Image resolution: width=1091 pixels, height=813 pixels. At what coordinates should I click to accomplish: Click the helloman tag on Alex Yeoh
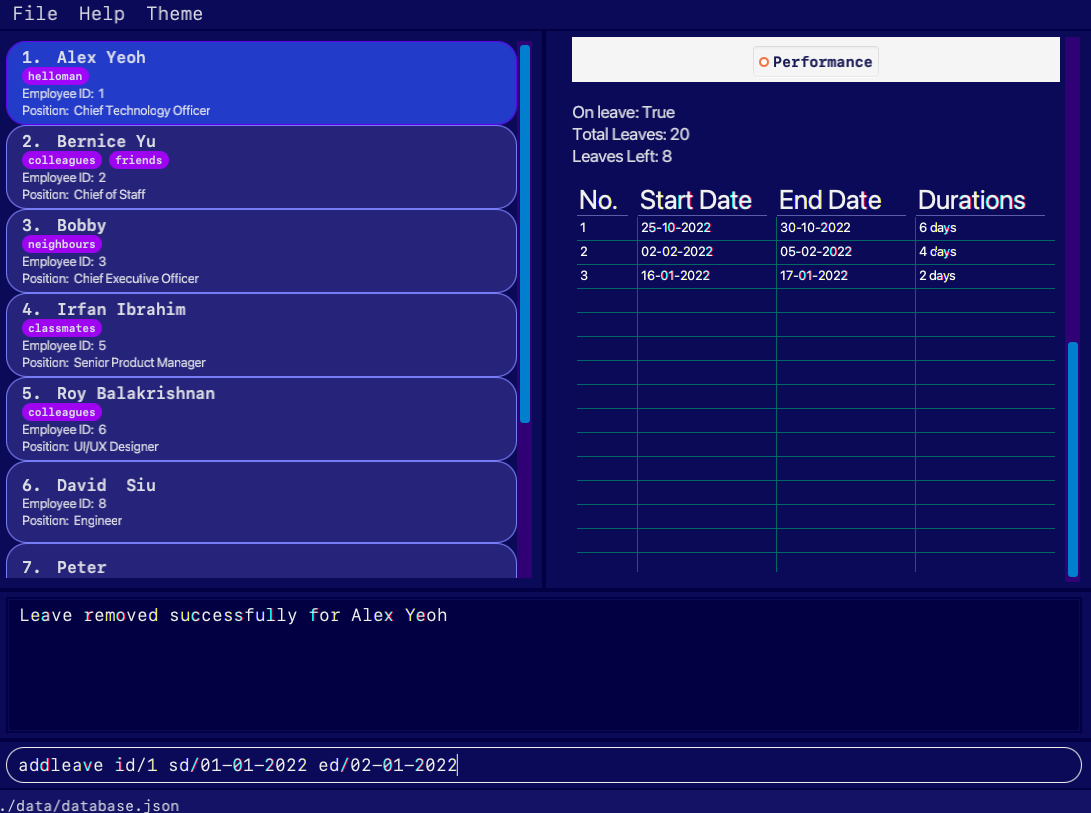[x=55, y=76]
